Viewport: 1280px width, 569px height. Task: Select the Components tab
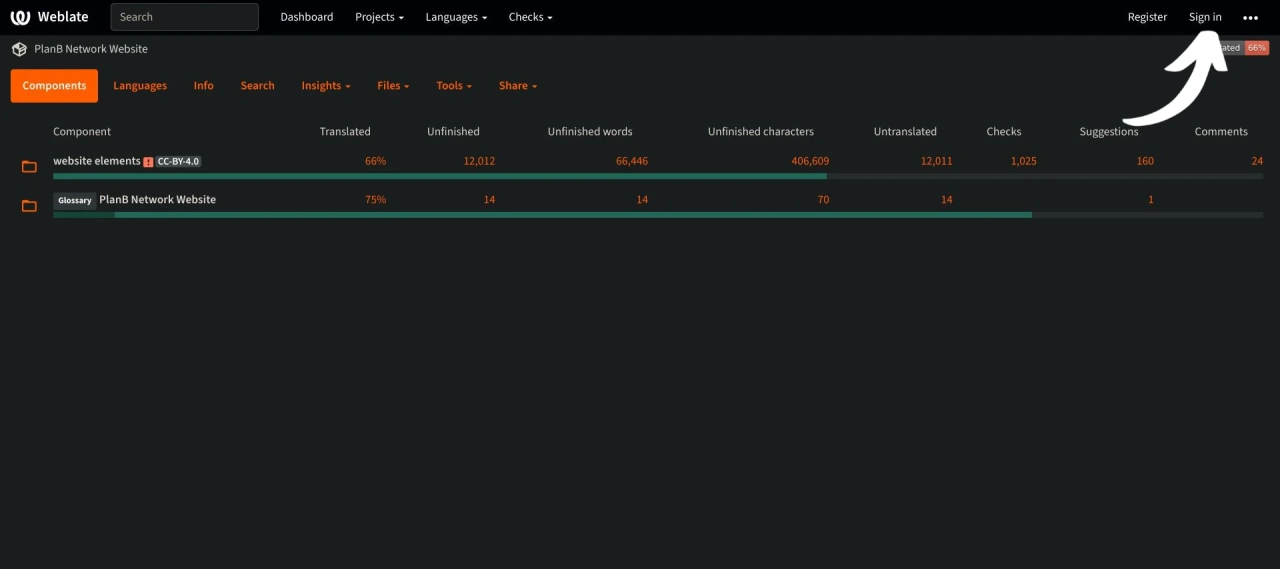point(54,86)
